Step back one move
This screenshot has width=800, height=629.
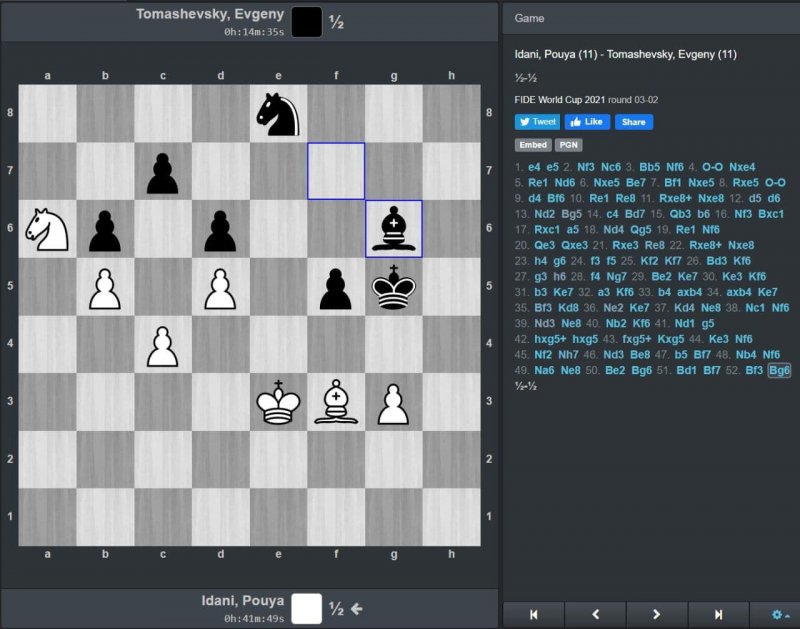coord(595,614)
